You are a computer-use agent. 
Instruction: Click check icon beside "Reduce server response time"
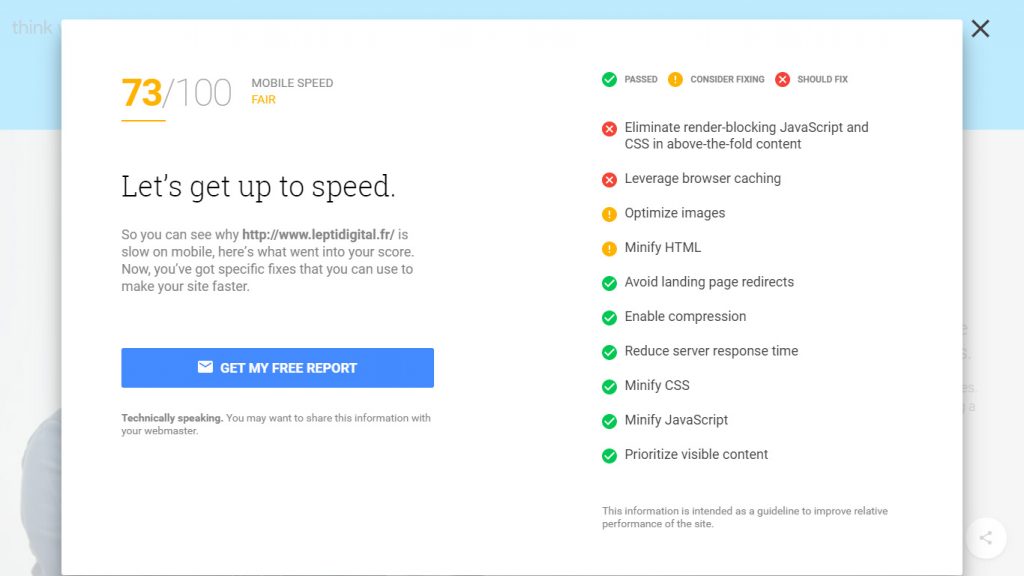click(609, 352)
